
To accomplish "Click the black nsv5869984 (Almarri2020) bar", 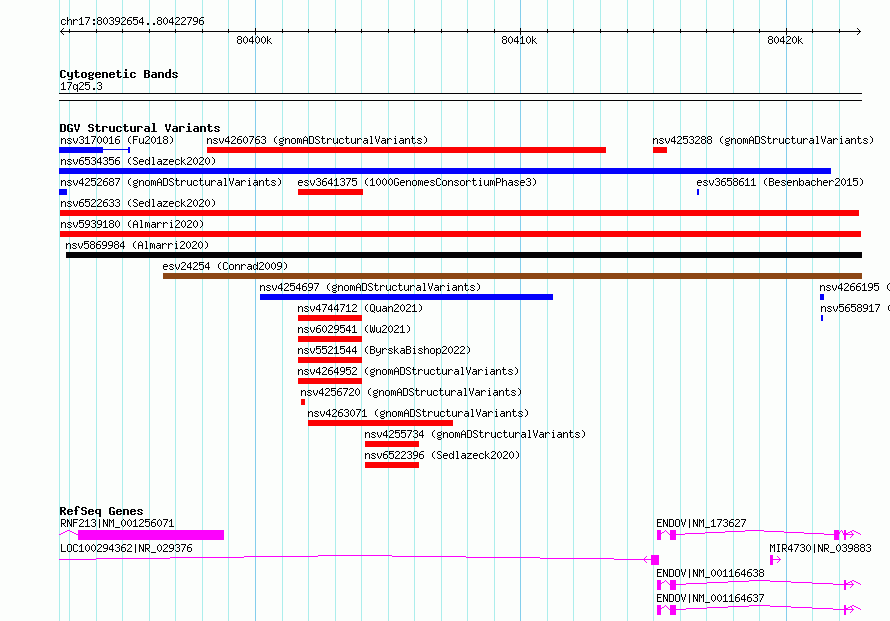I will pos(464,255).
